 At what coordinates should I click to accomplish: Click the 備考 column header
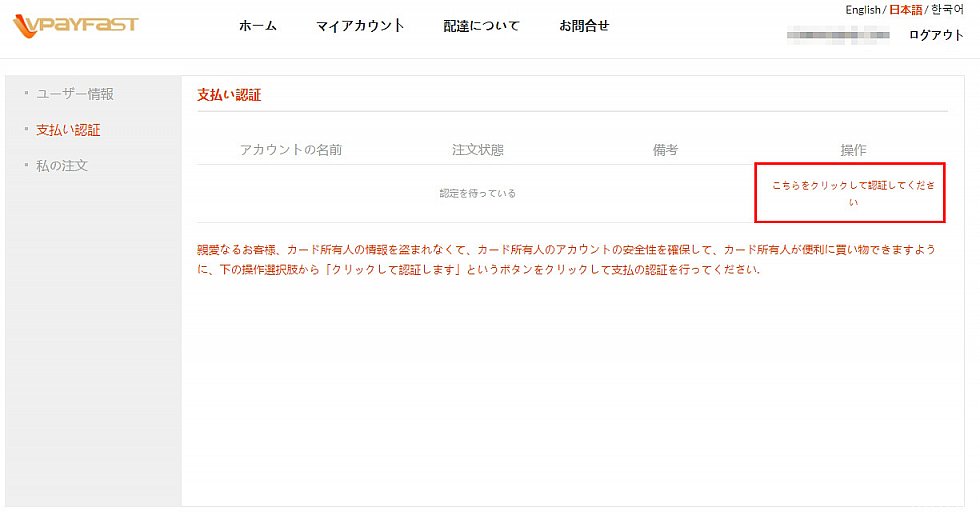pyautogui.click(x=665, y=150)
